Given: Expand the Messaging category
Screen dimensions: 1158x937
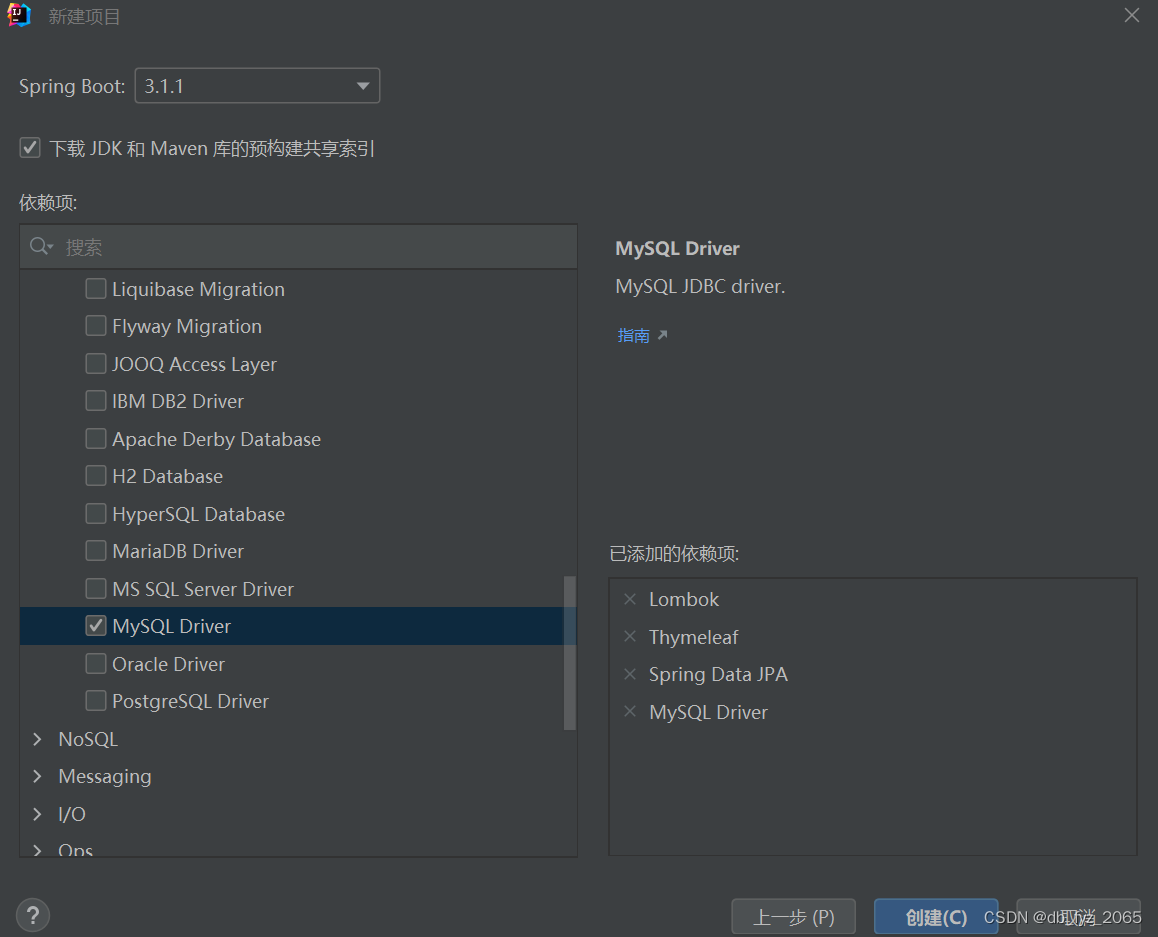Looking at the screenshot, I should [38, 776].
